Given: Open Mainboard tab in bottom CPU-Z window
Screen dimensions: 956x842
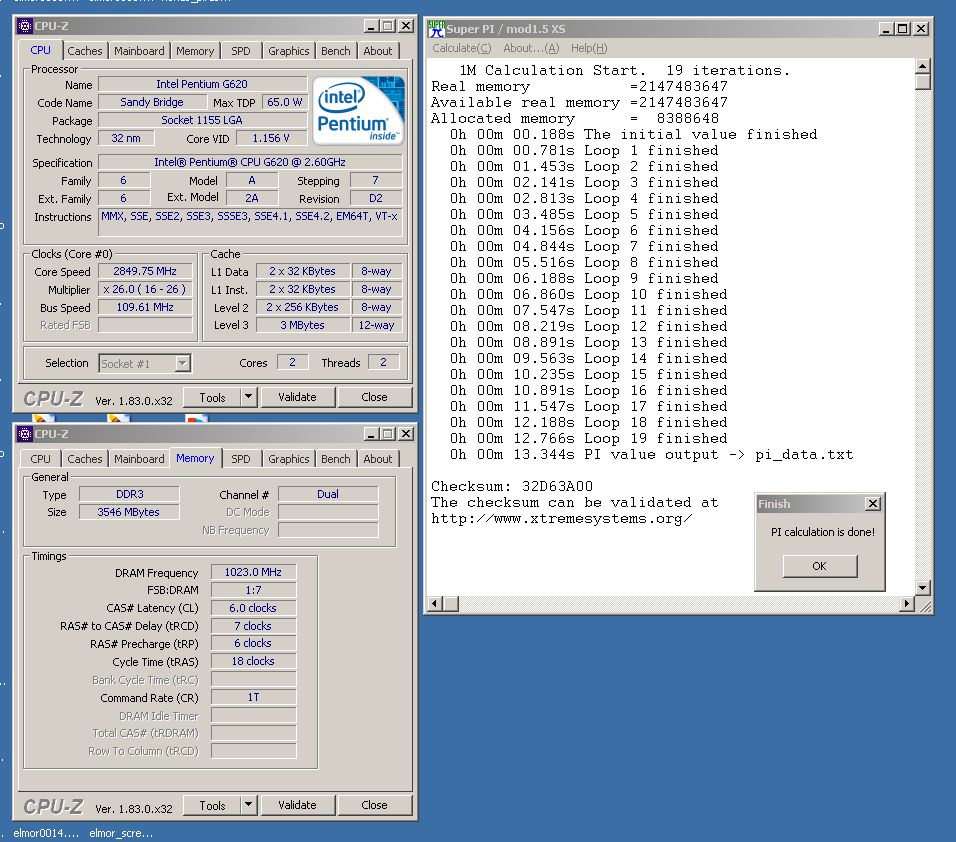Looking at the screenshot, I should point(139,459).
